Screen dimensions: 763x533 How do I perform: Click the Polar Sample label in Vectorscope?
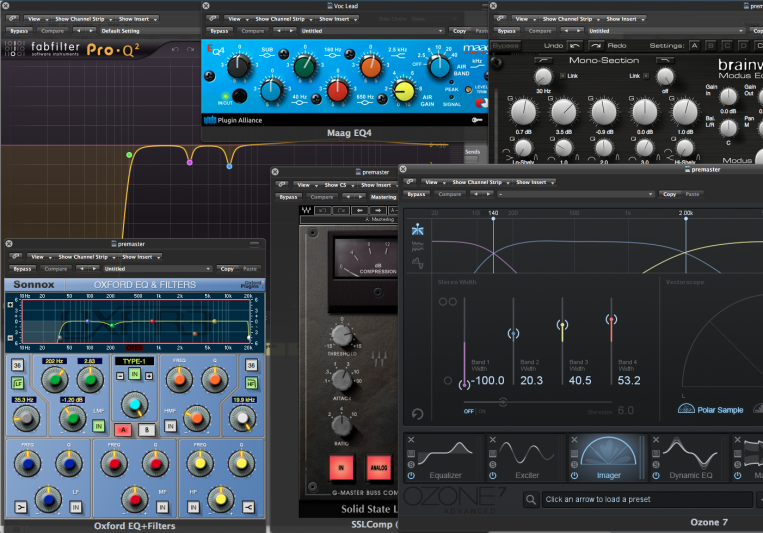point(720,410)
